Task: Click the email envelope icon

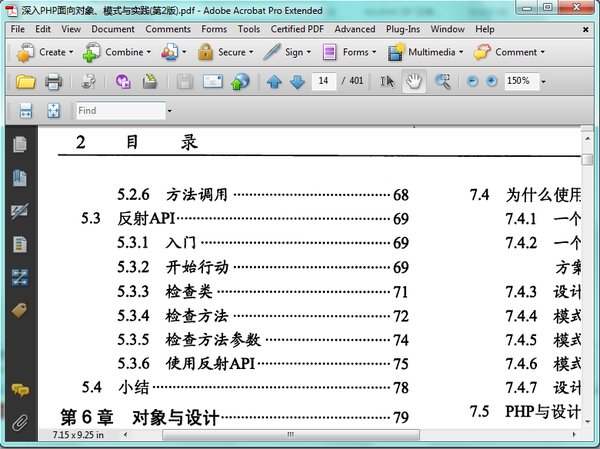Action: tap(213, 81)
